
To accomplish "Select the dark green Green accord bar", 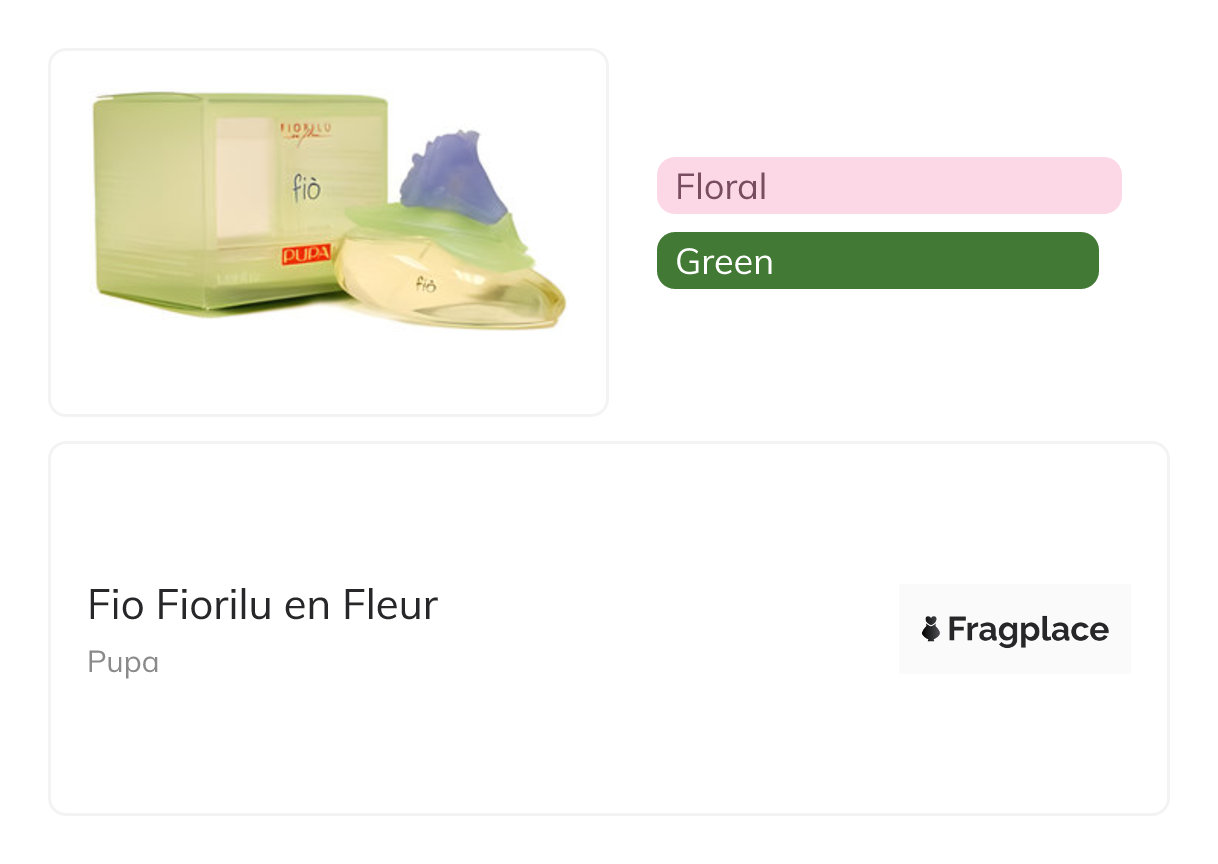I will (x=877, y=261).
